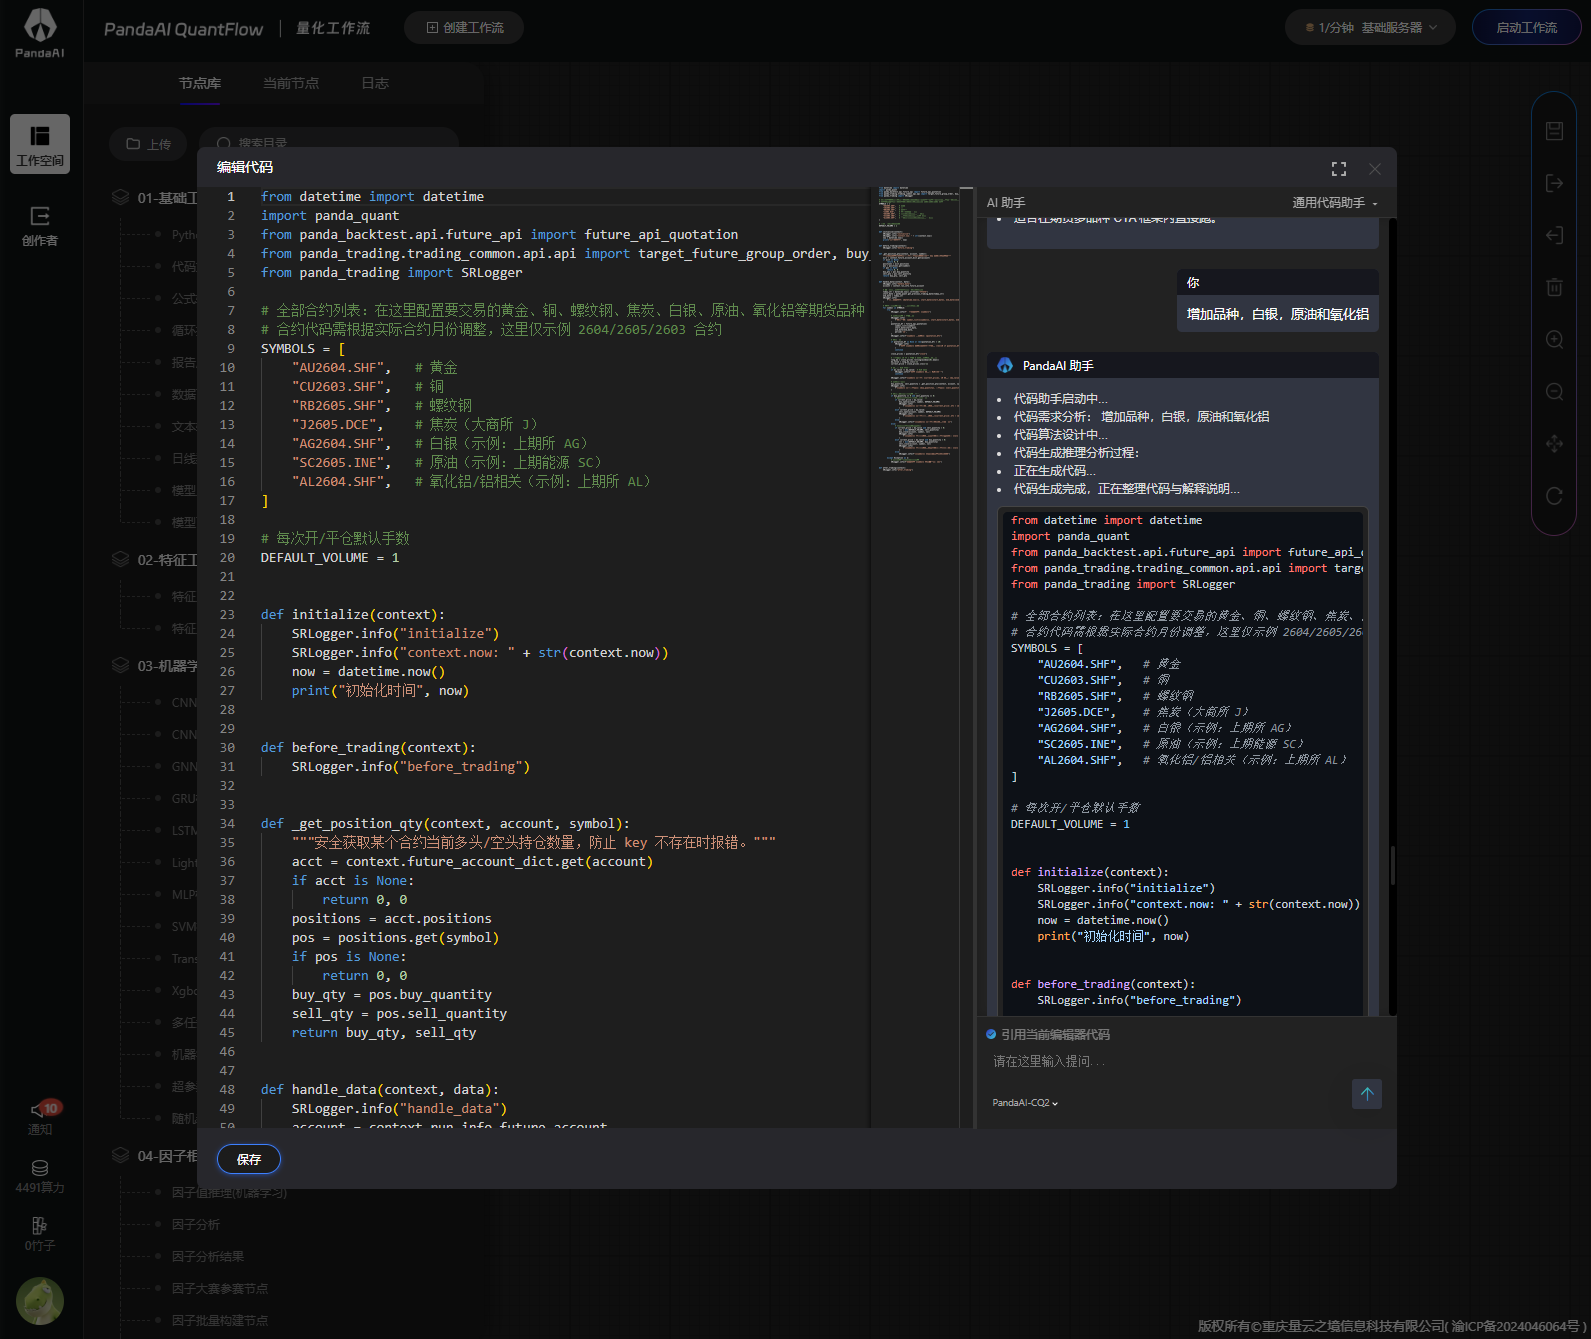Viewport: 1591px width, 1339px height.
Task: Click the def before_trading(context) line in editor
Action: tap(368, 748)
